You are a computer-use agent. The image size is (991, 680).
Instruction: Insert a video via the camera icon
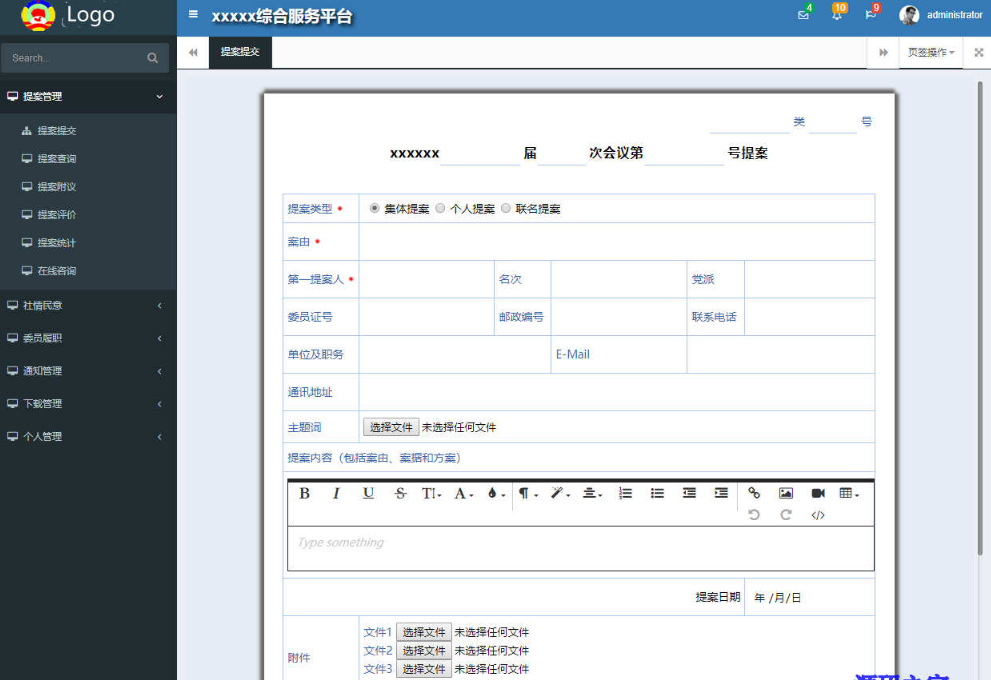click(x=817, y=493)
